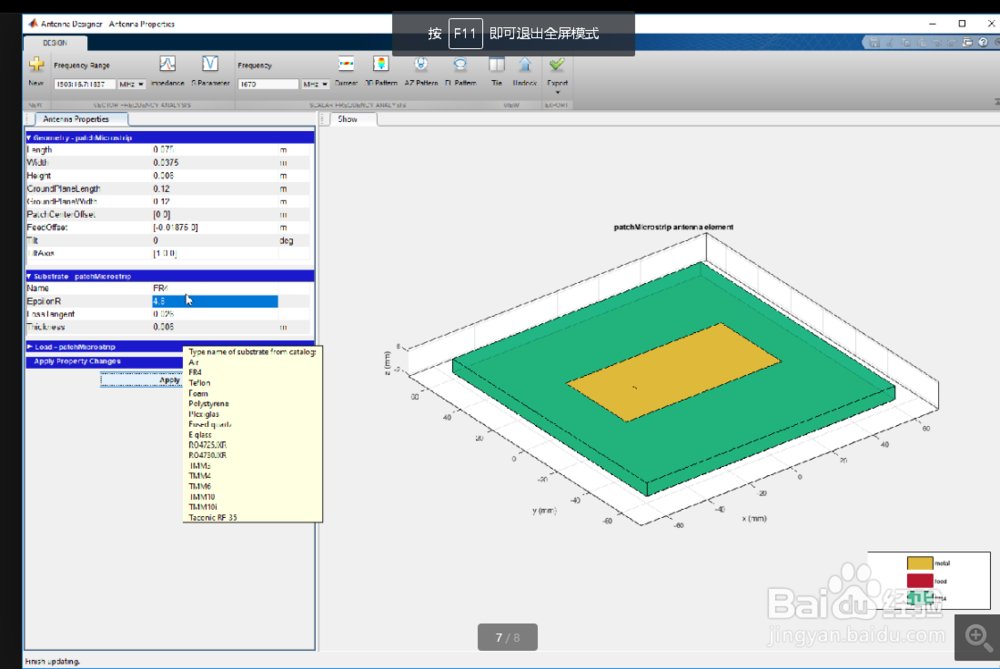
Task: Click the red feed legend swatch
Action: tap(920, 581)
